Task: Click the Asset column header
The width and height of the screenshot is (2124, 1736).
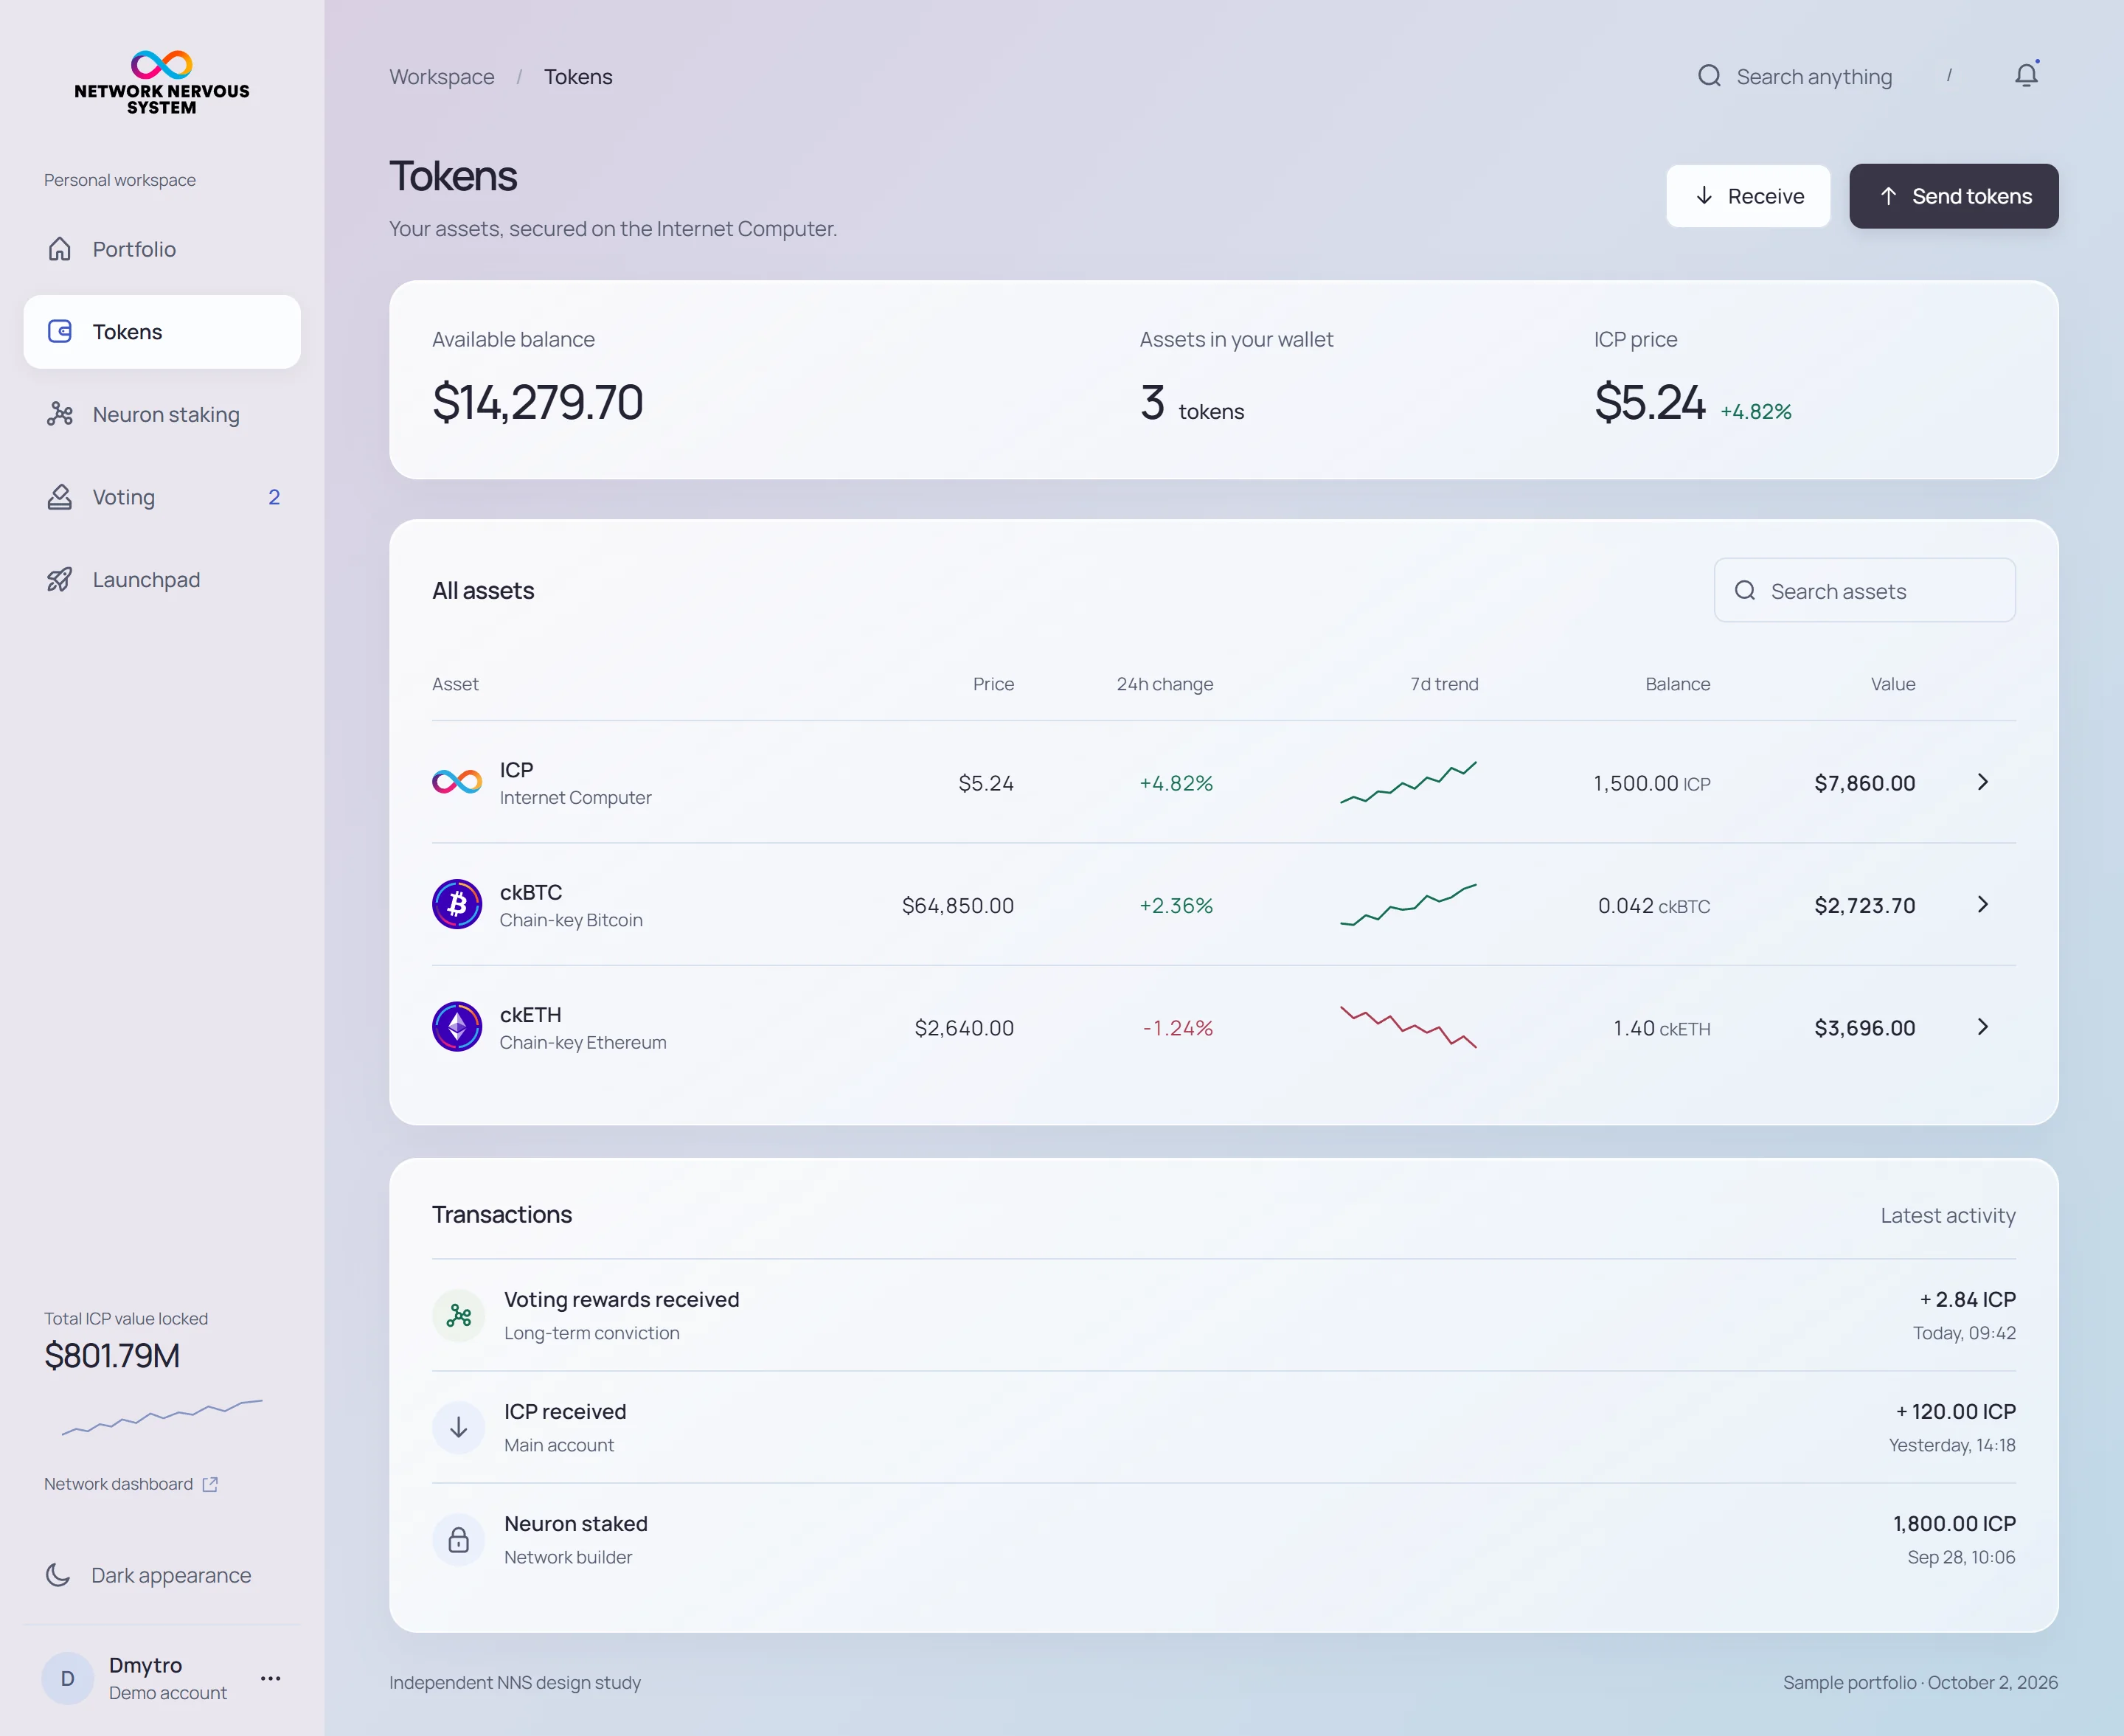Action: (x=455, y=684)
